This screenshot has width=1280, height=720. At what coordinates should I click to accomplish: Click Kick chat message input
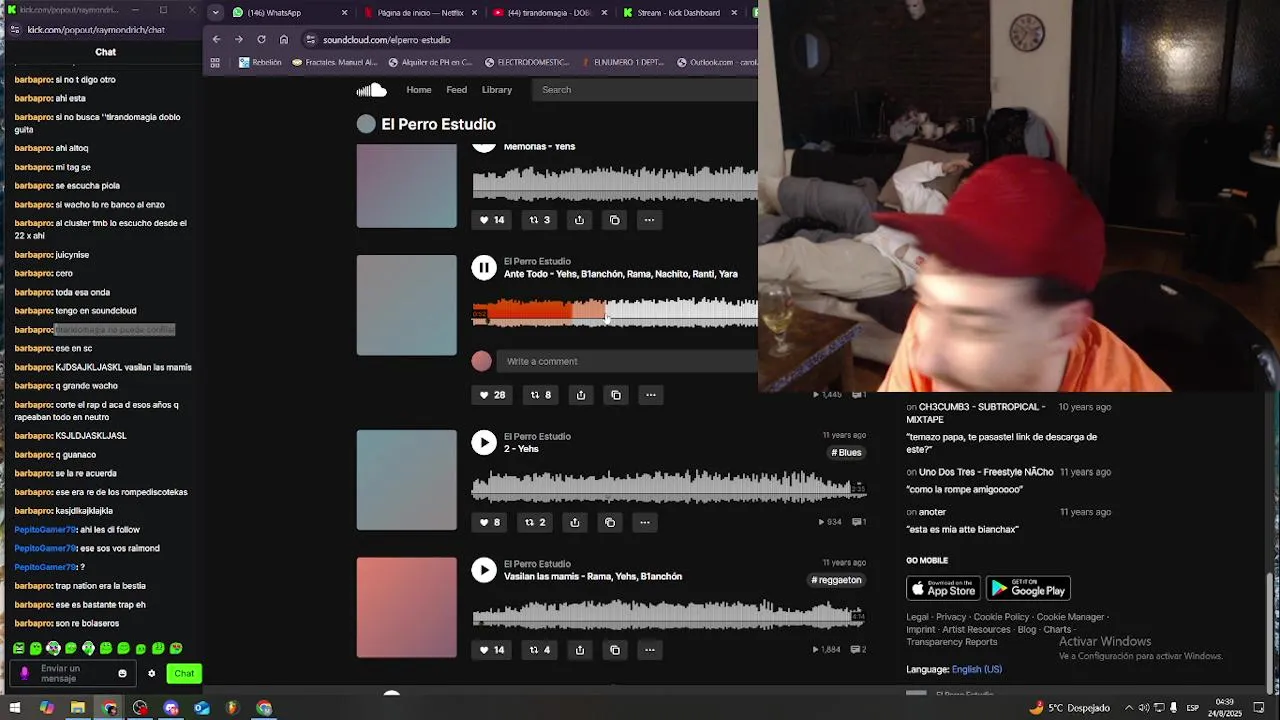[72, 674]
